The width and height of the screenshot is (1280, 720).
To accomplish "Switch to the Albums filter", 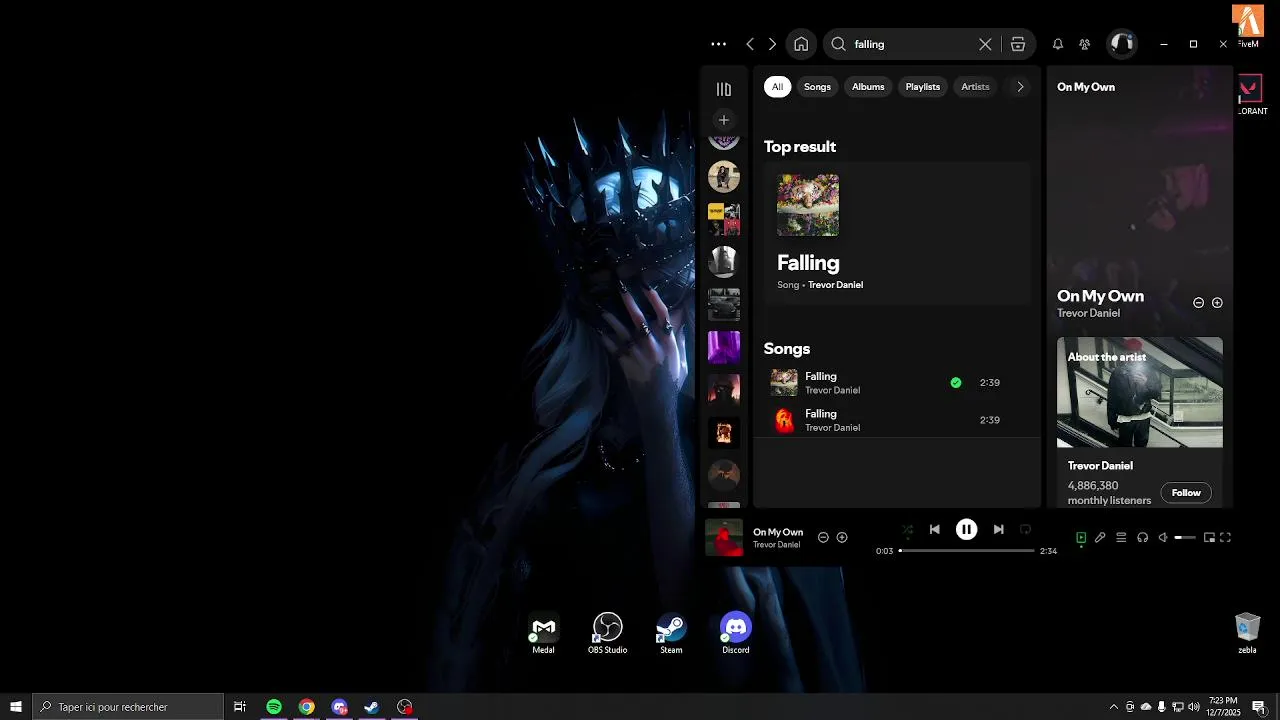I will coord(868,87).
